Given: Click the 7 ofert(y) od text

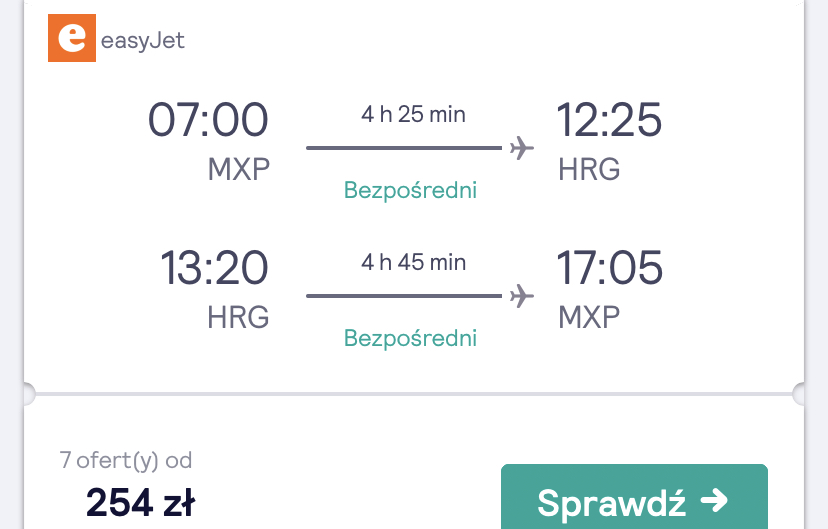Looking at the screenshot, I should click(x=126, y=460).
